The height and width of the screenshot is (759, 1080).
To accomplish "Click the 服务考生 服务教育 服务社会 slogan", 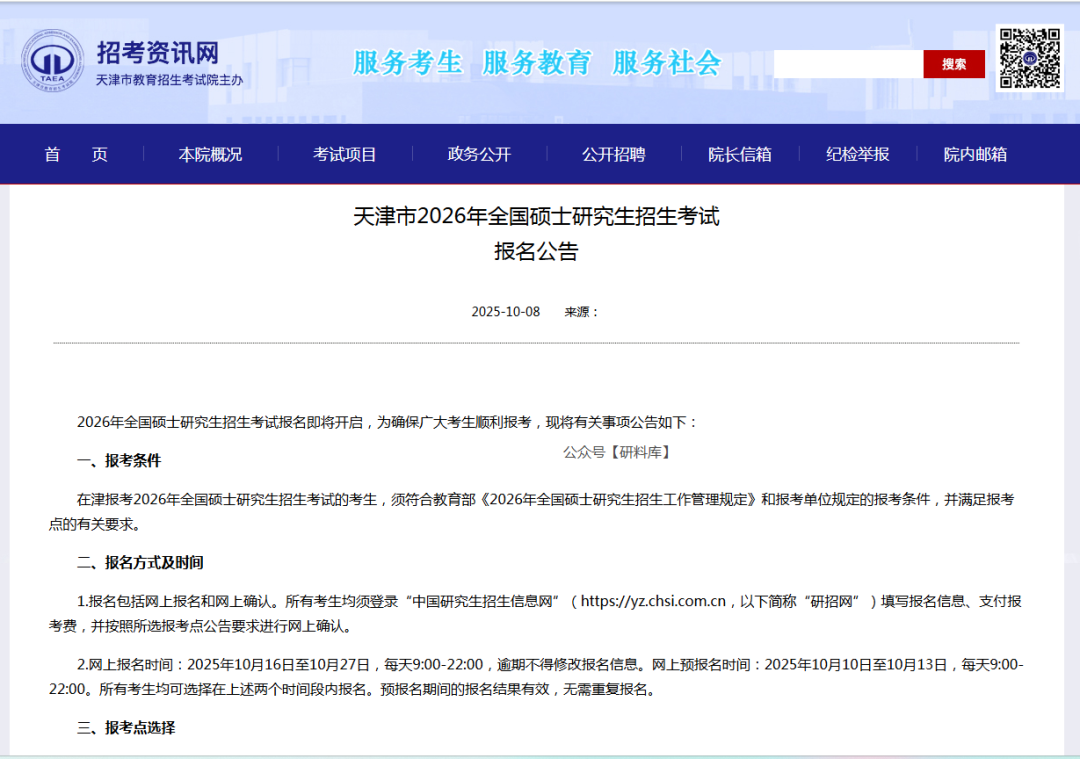I will coord(536,63).
